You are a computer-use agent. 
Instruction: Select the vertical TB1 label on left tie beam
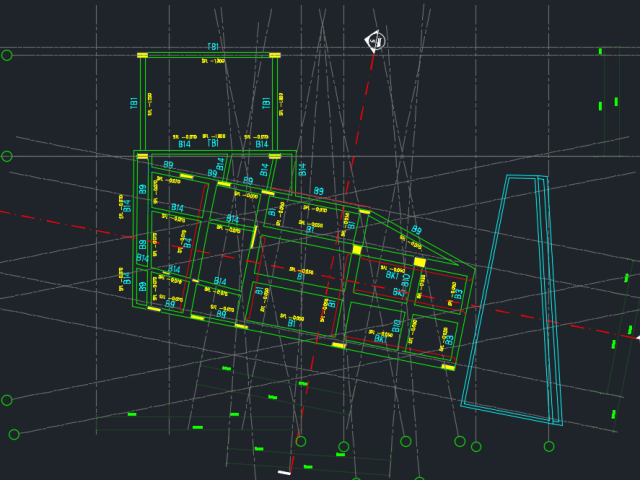click(133, 103)
